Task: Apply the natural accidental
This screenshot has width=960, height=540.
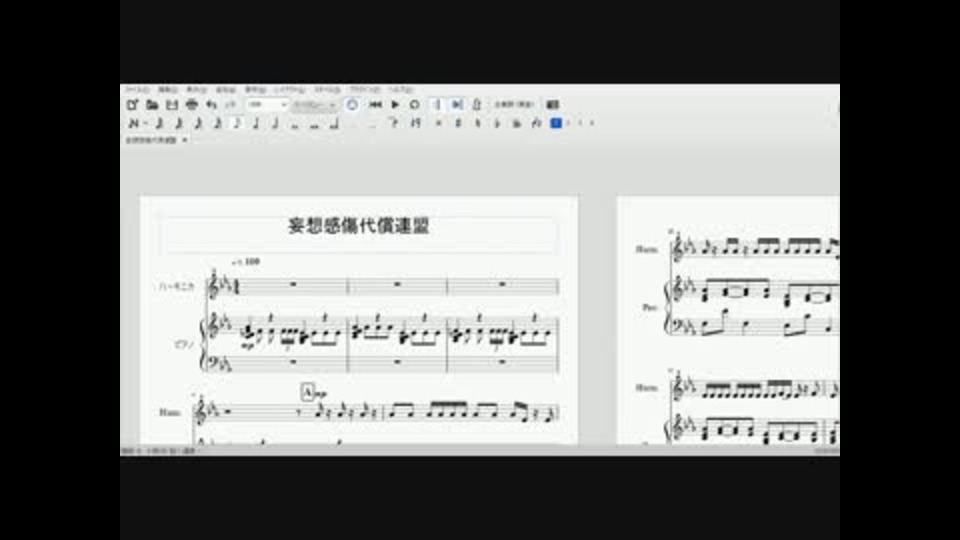Action: pyautogui.click(x=478, y=123)
